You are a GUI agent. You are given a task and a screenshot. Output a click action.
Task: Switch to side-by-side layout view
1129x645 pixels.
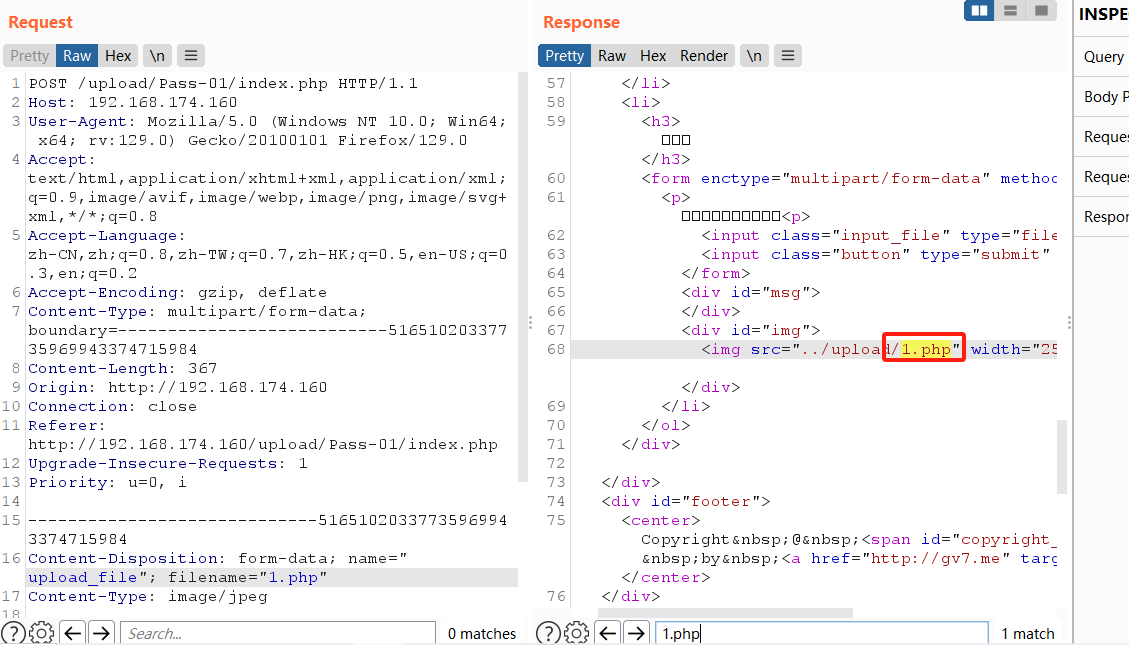979,11
